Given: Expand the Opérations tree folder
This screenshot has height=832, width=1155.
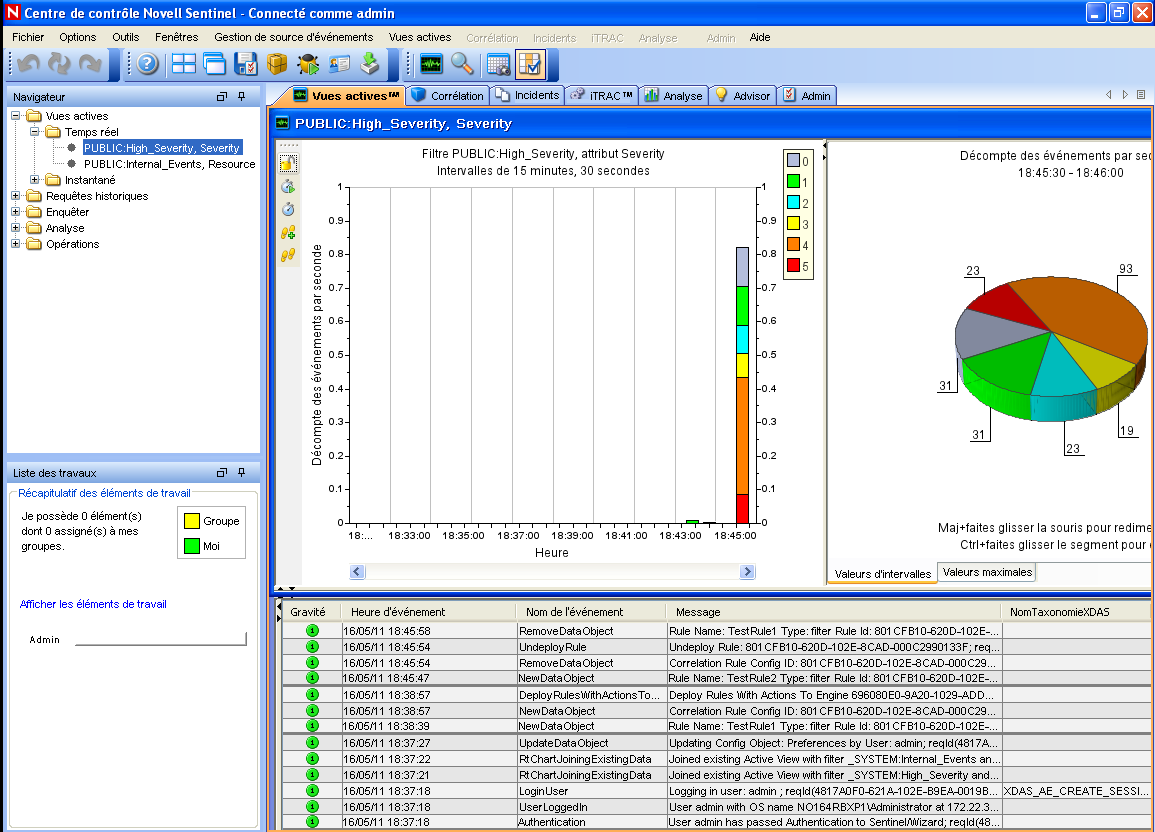Looking at the screenshot, I should pos(15,244).
